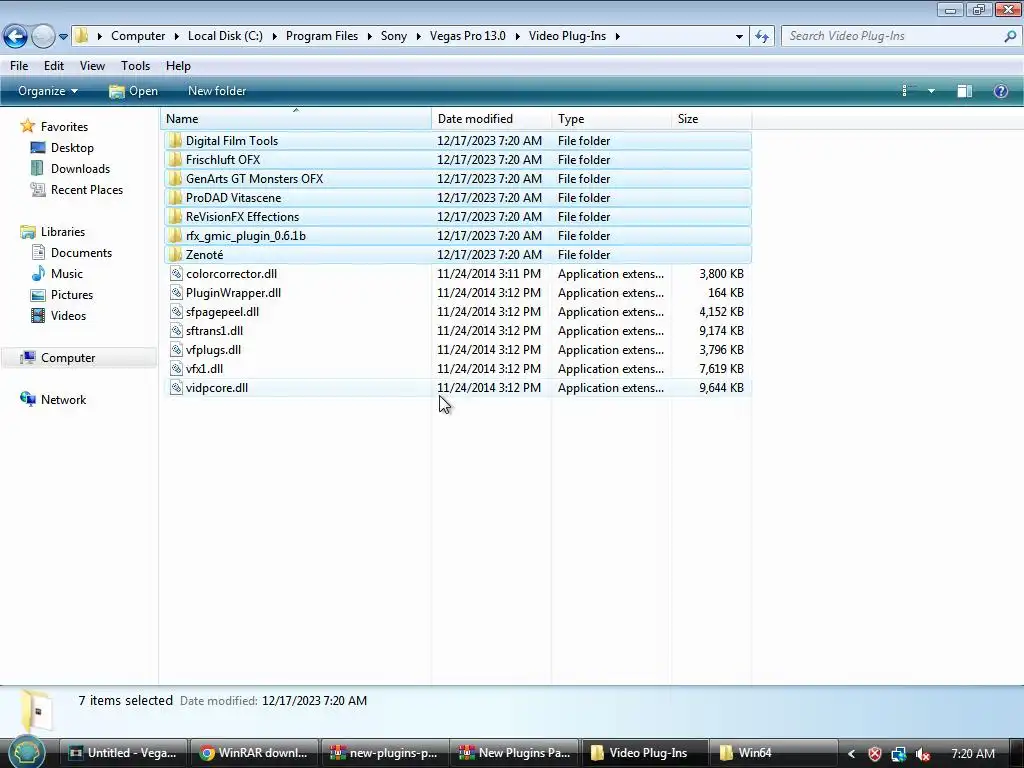This screenshot has width=1024, height=768.
Task: Select the vfx1.dll file
Action: click(457, 368)
